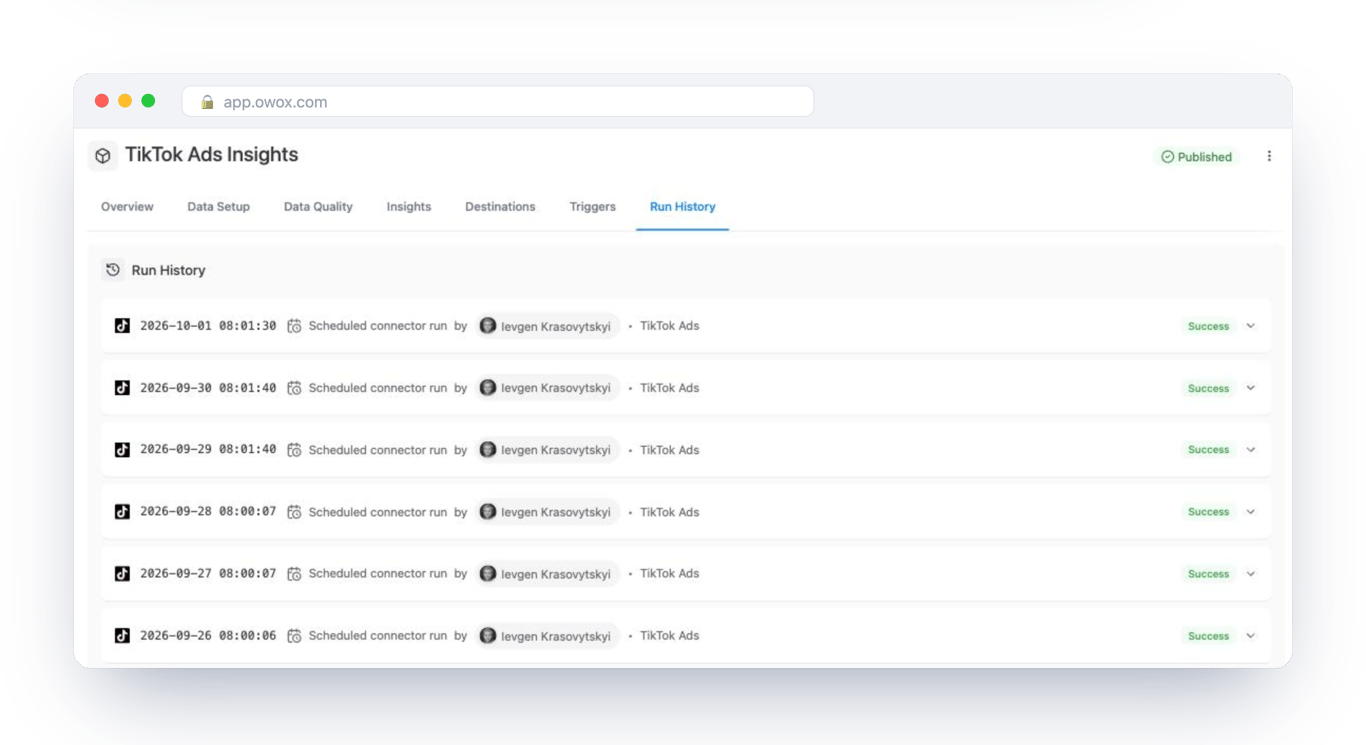Open the three-dot more options menu
The width and height of the screenshot is (1366, 745).
(x=1269, y=156)
